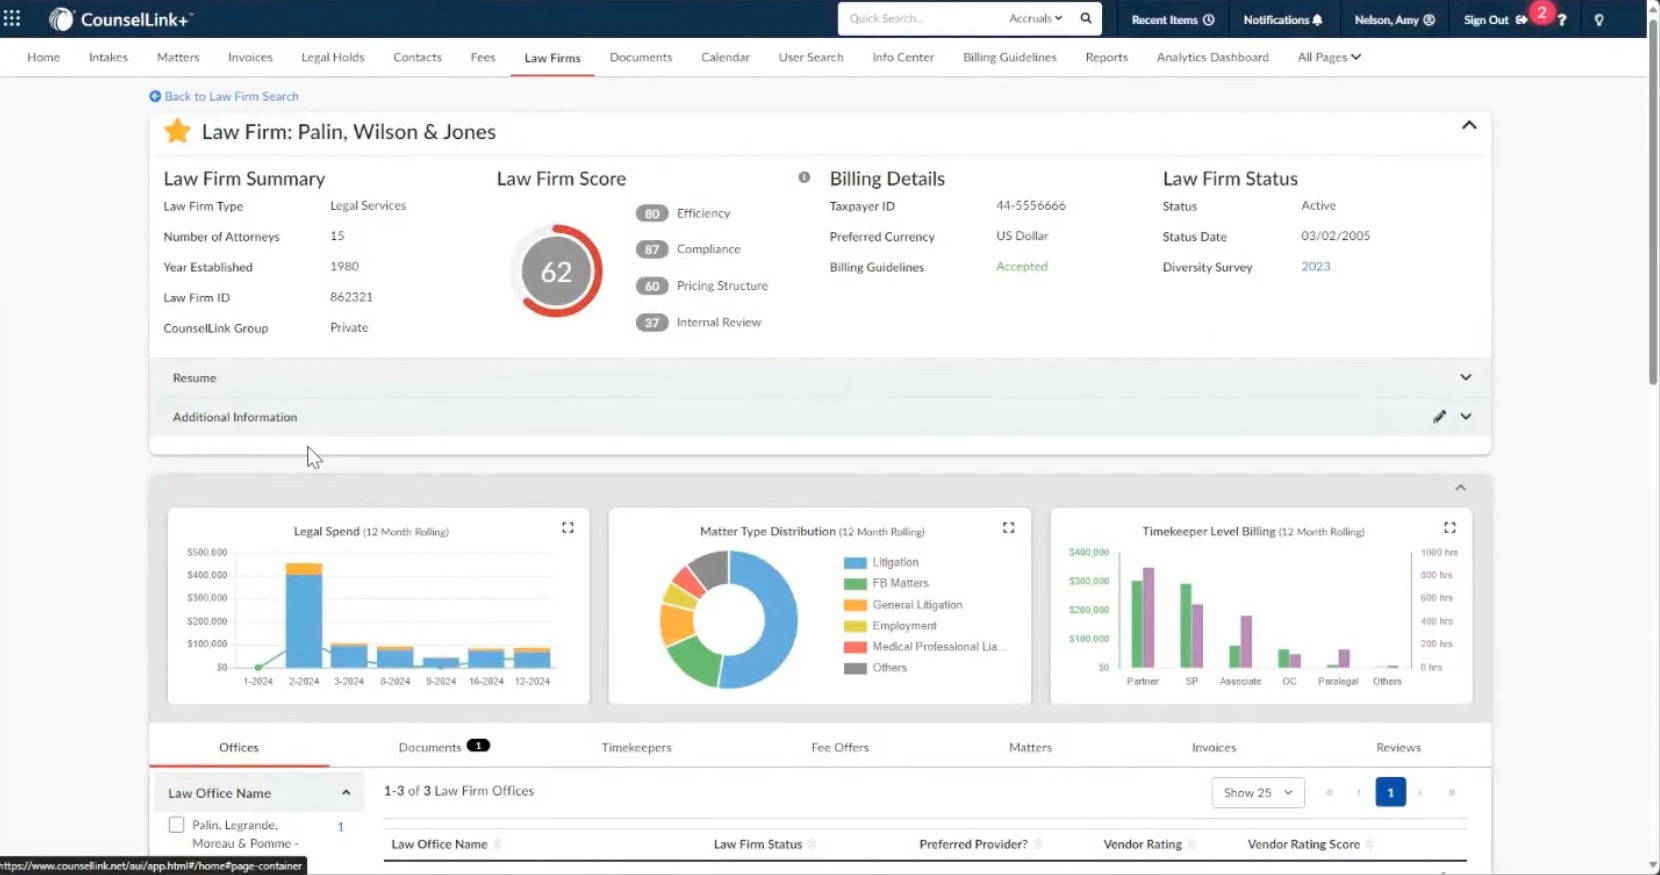Click the circular score gauge showing 62
The image size is (1660, 875).
[x=557, y=271]
